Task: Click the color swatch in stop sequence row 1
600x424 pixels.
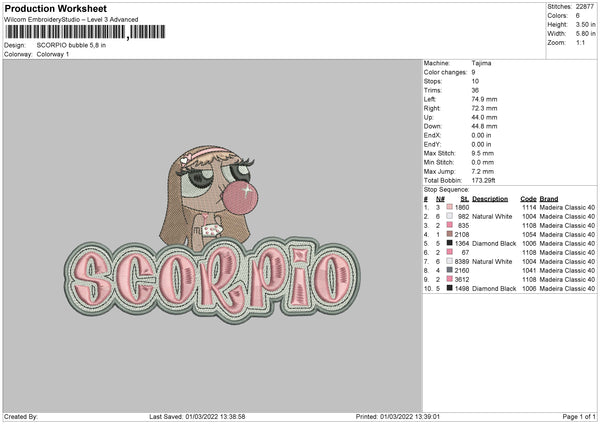Action: pyautogui.click(x=450, y=207)
